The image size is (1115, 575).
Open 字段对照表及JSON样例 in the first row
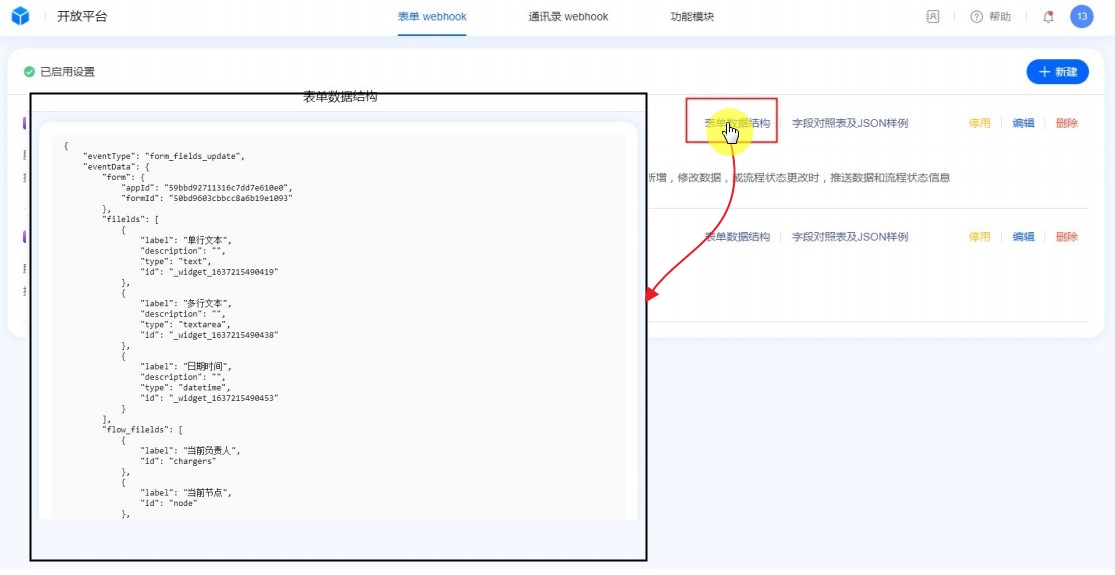pos(850,123)
